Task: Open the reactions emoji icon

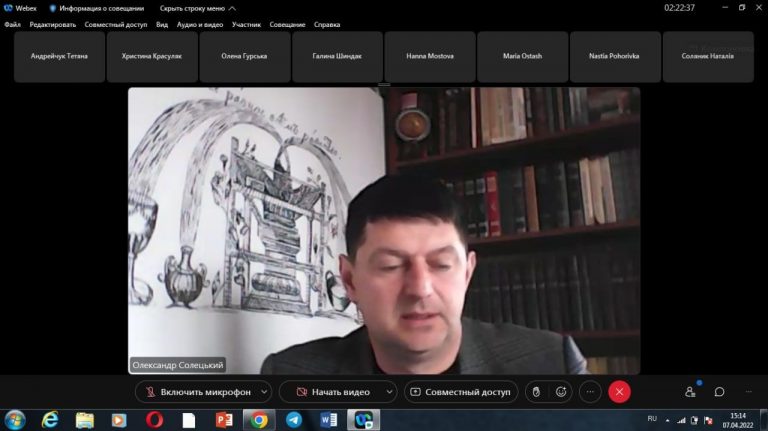Action: [561, 392]
